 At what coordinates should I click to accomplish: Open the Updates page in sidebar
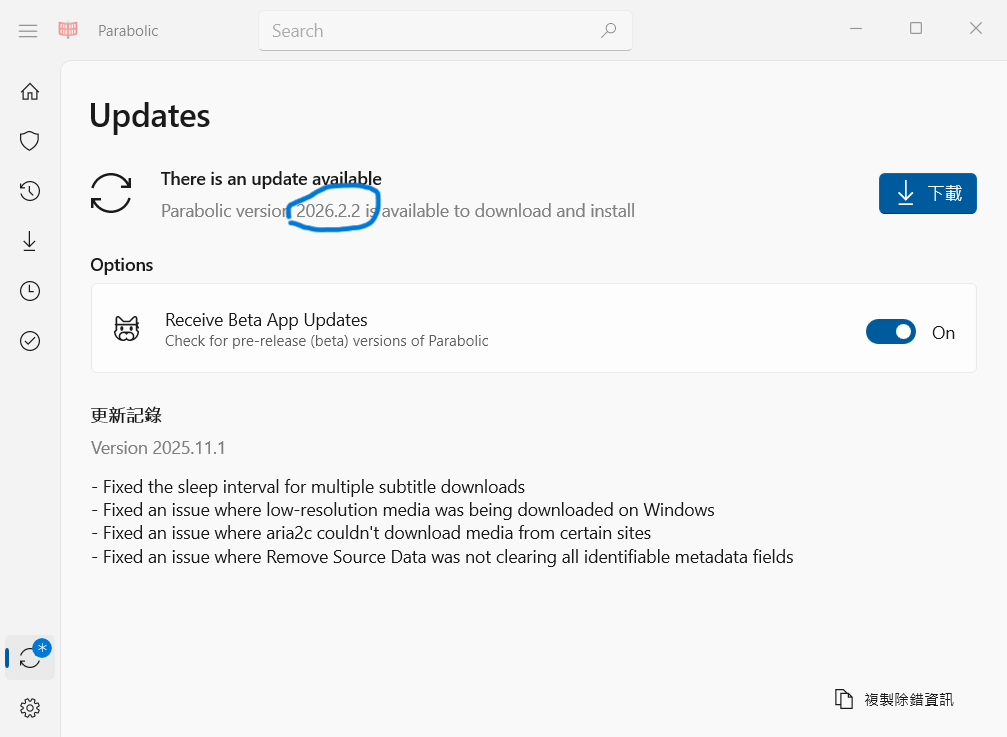coord(30,658)
